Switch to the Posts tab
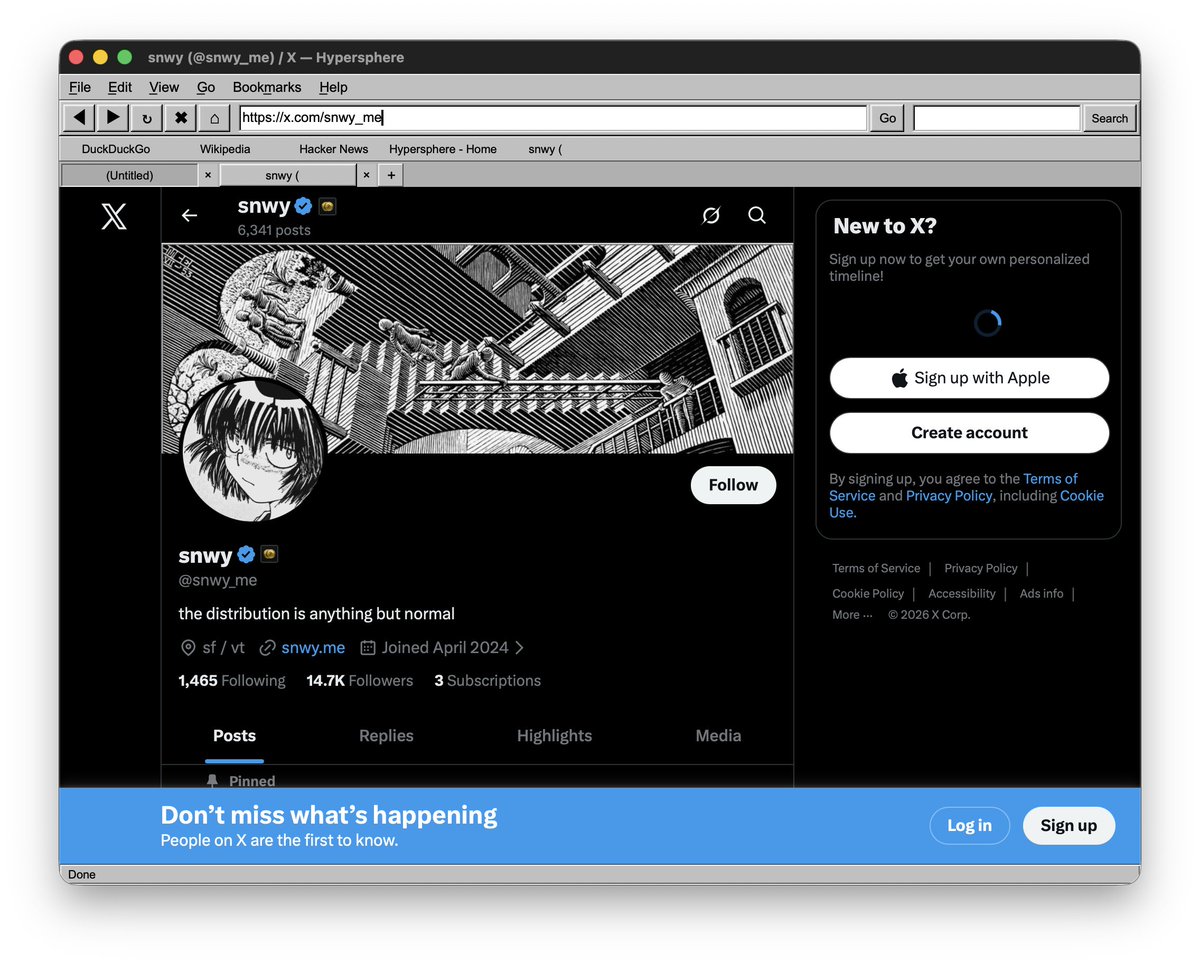 point(235,736)
